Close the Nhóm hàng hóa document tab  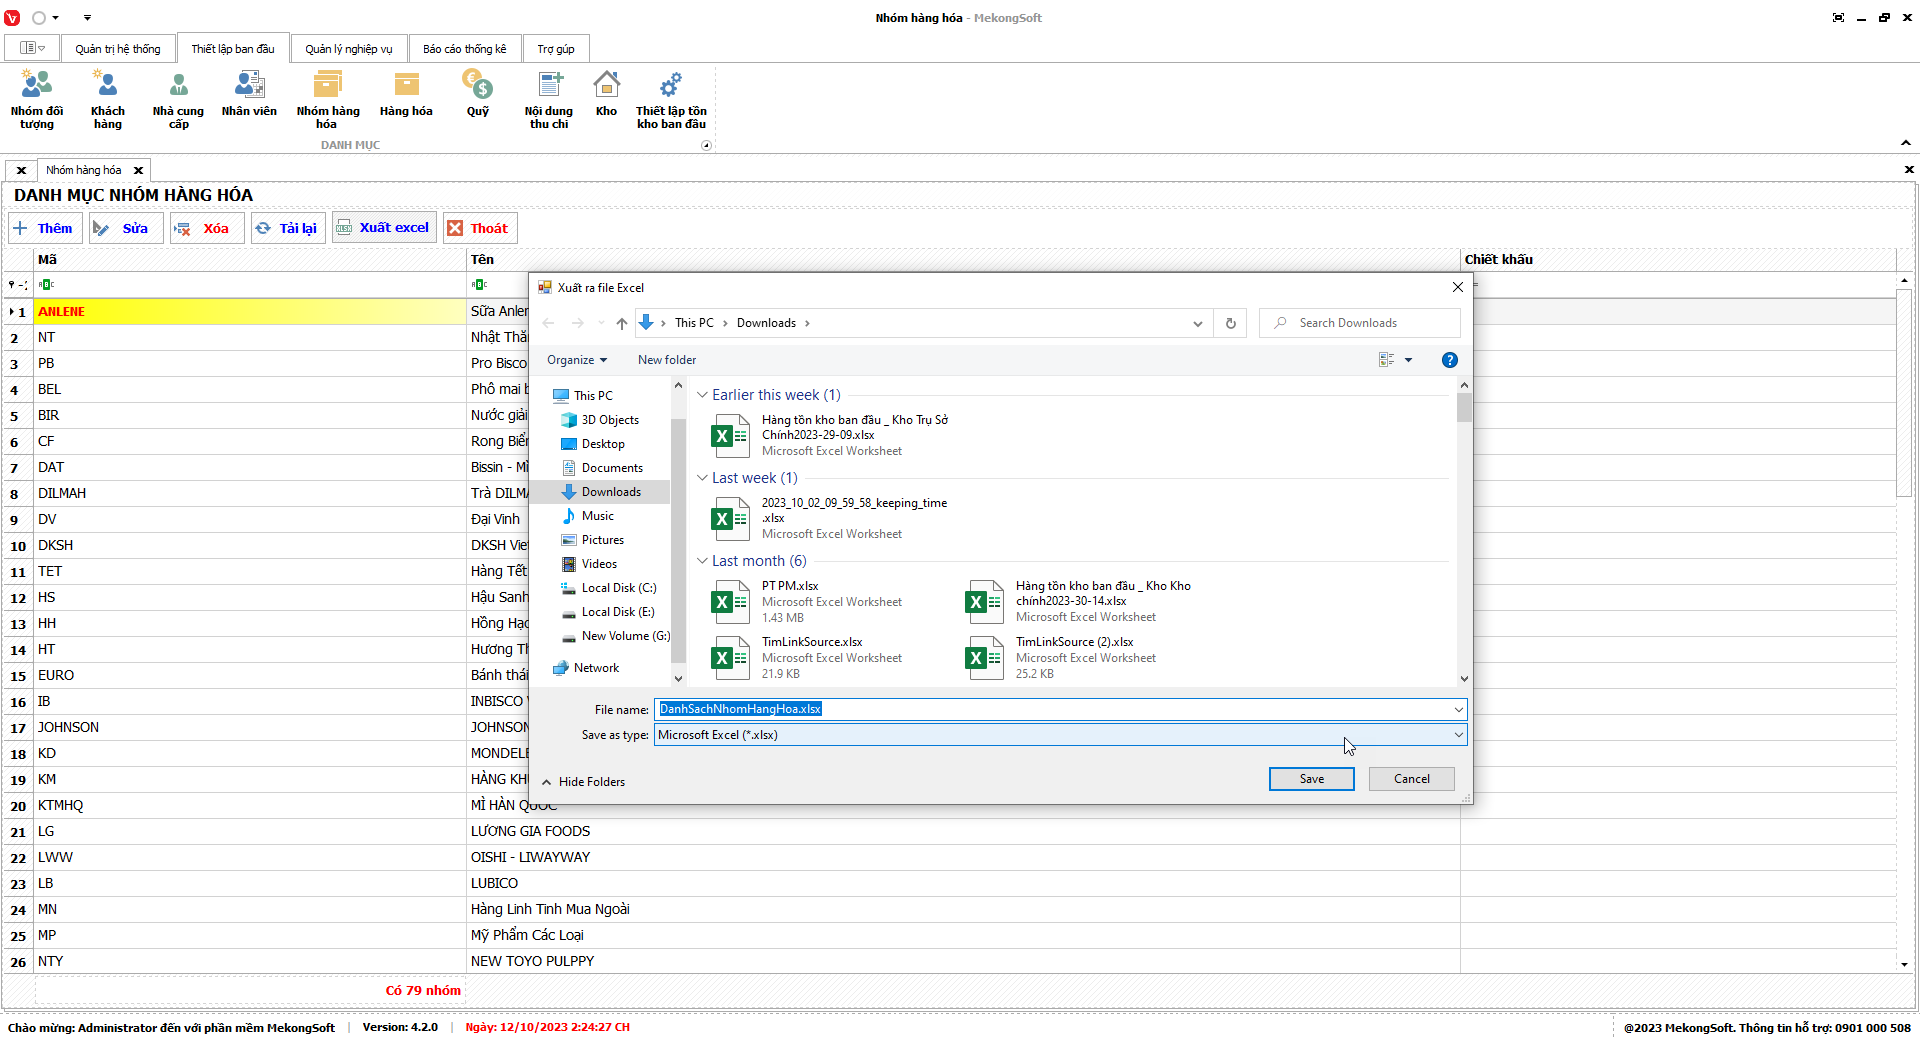pyautogui.click(x=139, y=170)
